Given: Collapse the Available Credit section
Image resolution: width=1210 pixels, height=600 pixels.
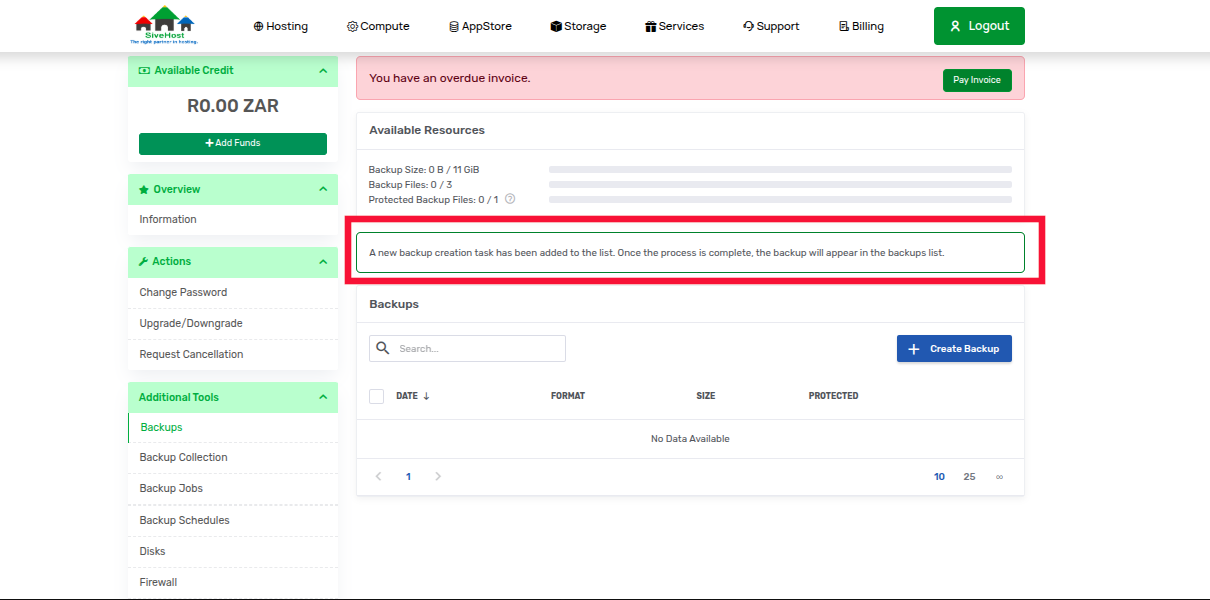Looking at the screenshot, I should pyautogui.click(x=322, y=70).
